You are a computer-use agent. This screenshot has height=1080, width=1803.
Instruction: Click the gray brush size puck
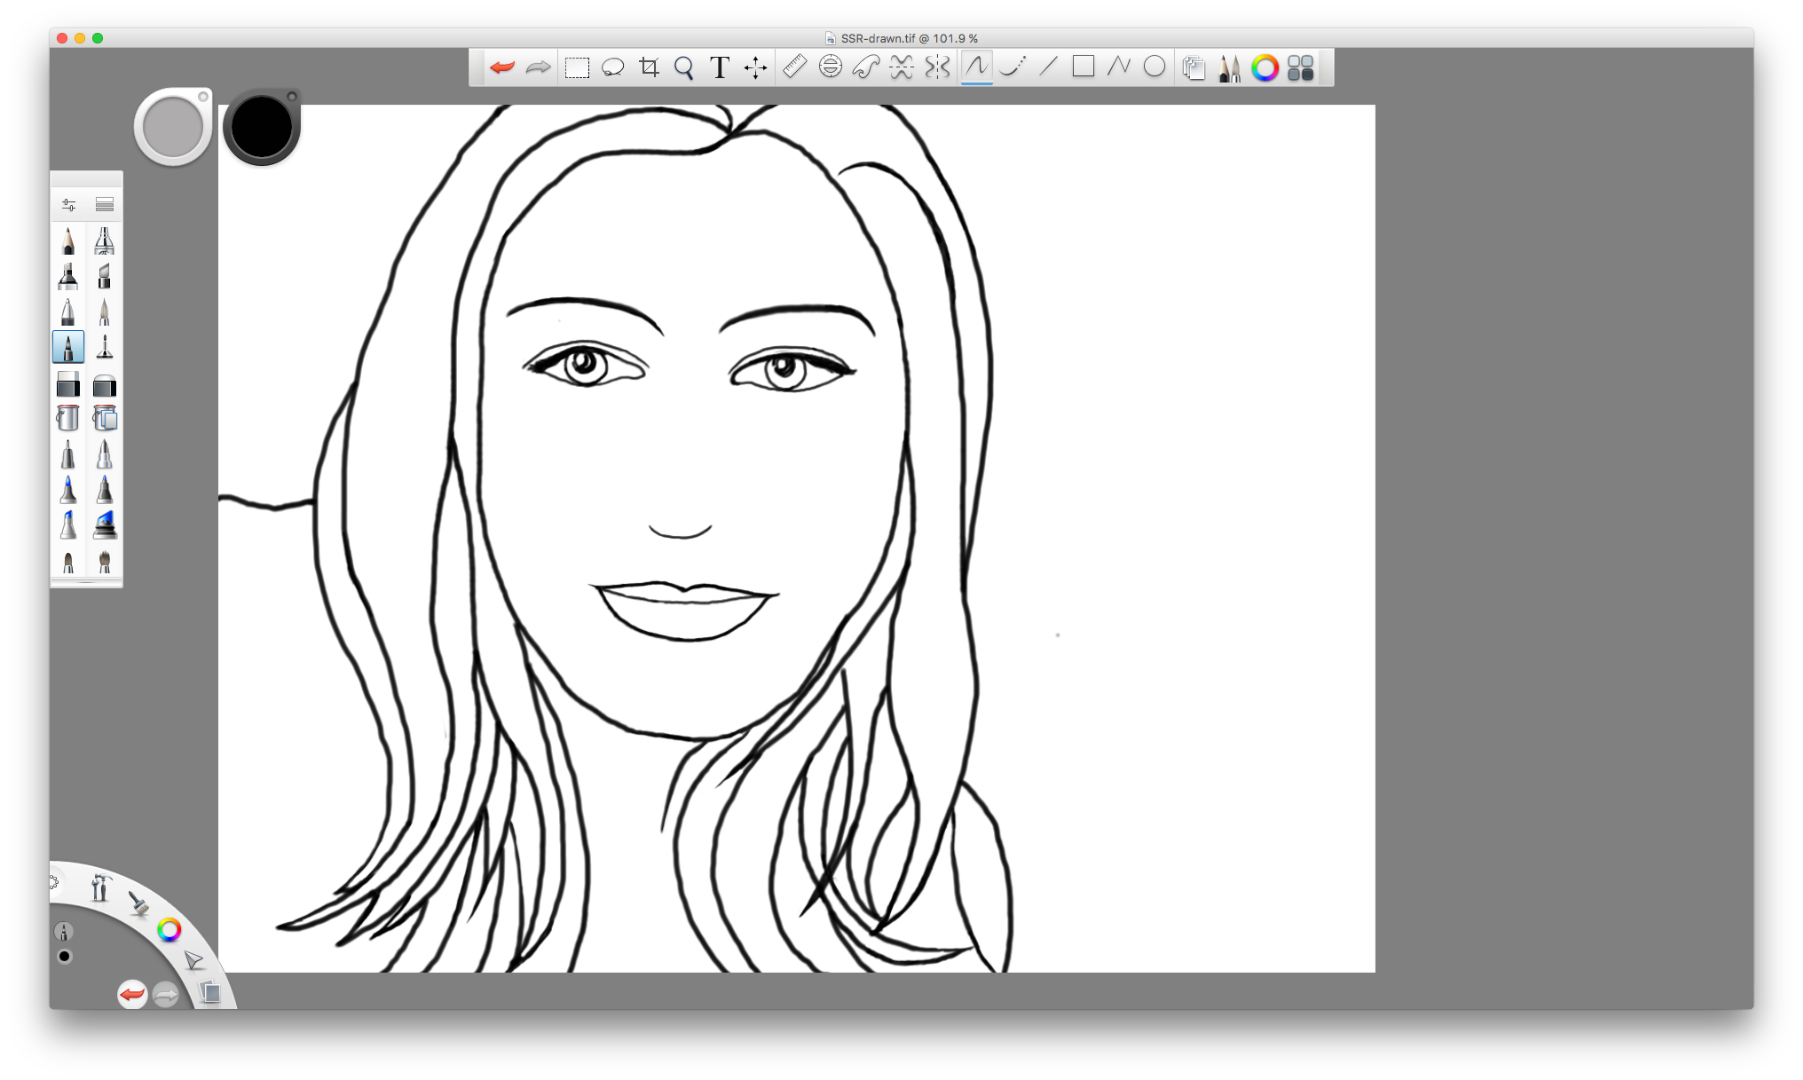tap(172, 128)
